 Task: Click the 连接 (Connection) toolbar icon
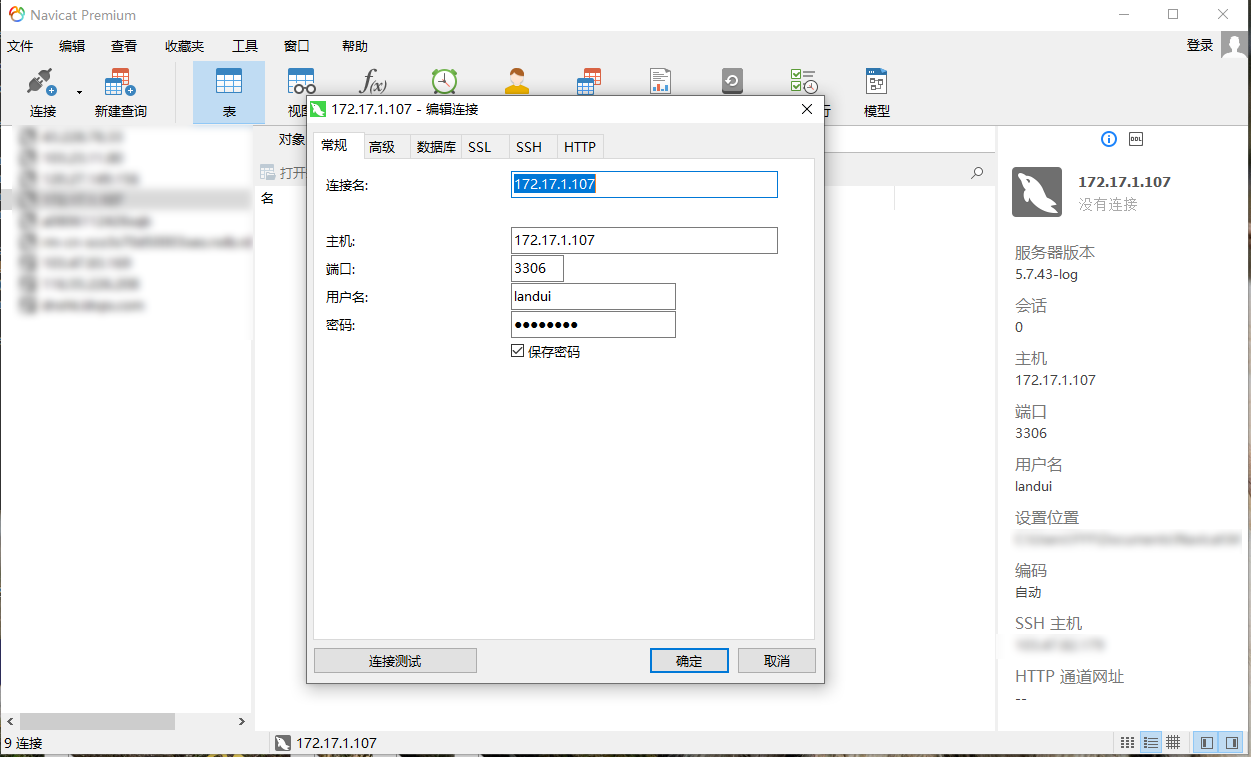tap(42, 92)
